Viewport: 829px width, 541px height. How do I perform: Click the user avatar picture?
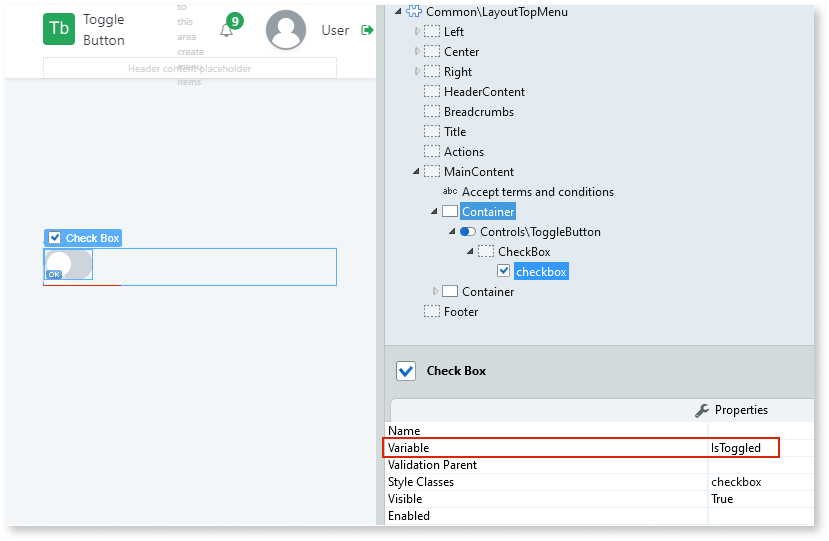click(x=286, y=30)
